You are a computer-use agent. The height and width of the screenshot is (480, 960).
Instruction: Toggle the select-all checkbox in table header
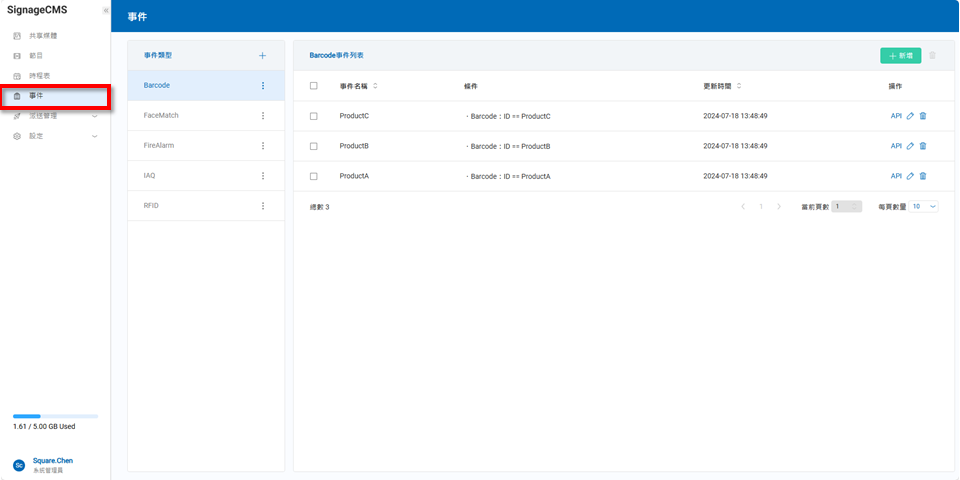[314, 86]
